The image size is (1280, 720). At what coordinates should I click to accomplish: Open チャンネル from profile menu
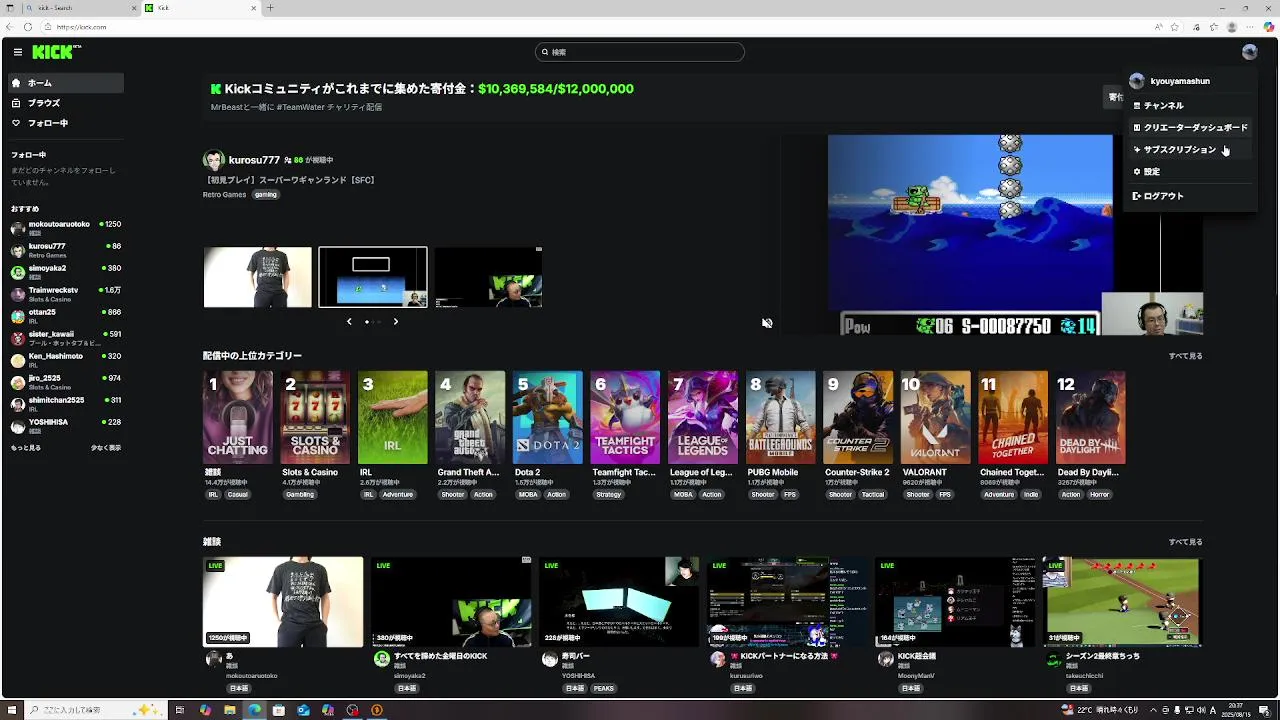pyautogui.click(x=1190, y=105)
